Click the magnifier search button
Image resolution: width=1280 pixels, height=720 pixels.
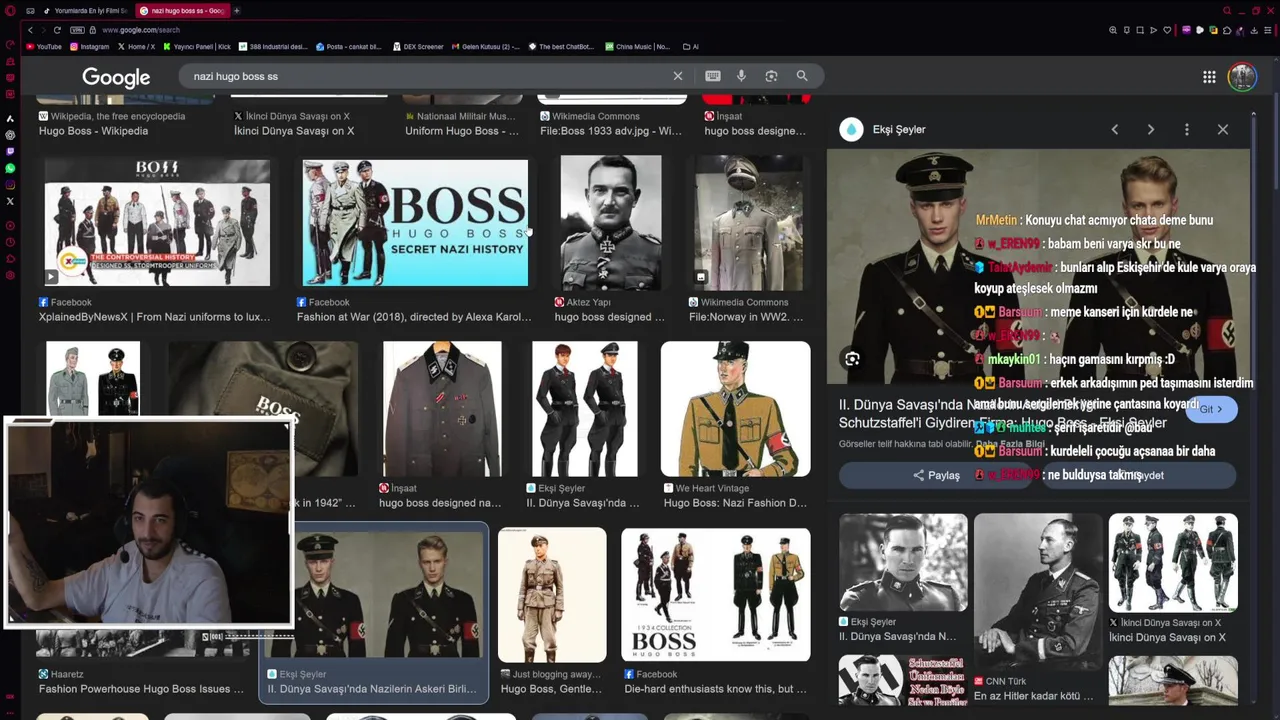(802, 76)
